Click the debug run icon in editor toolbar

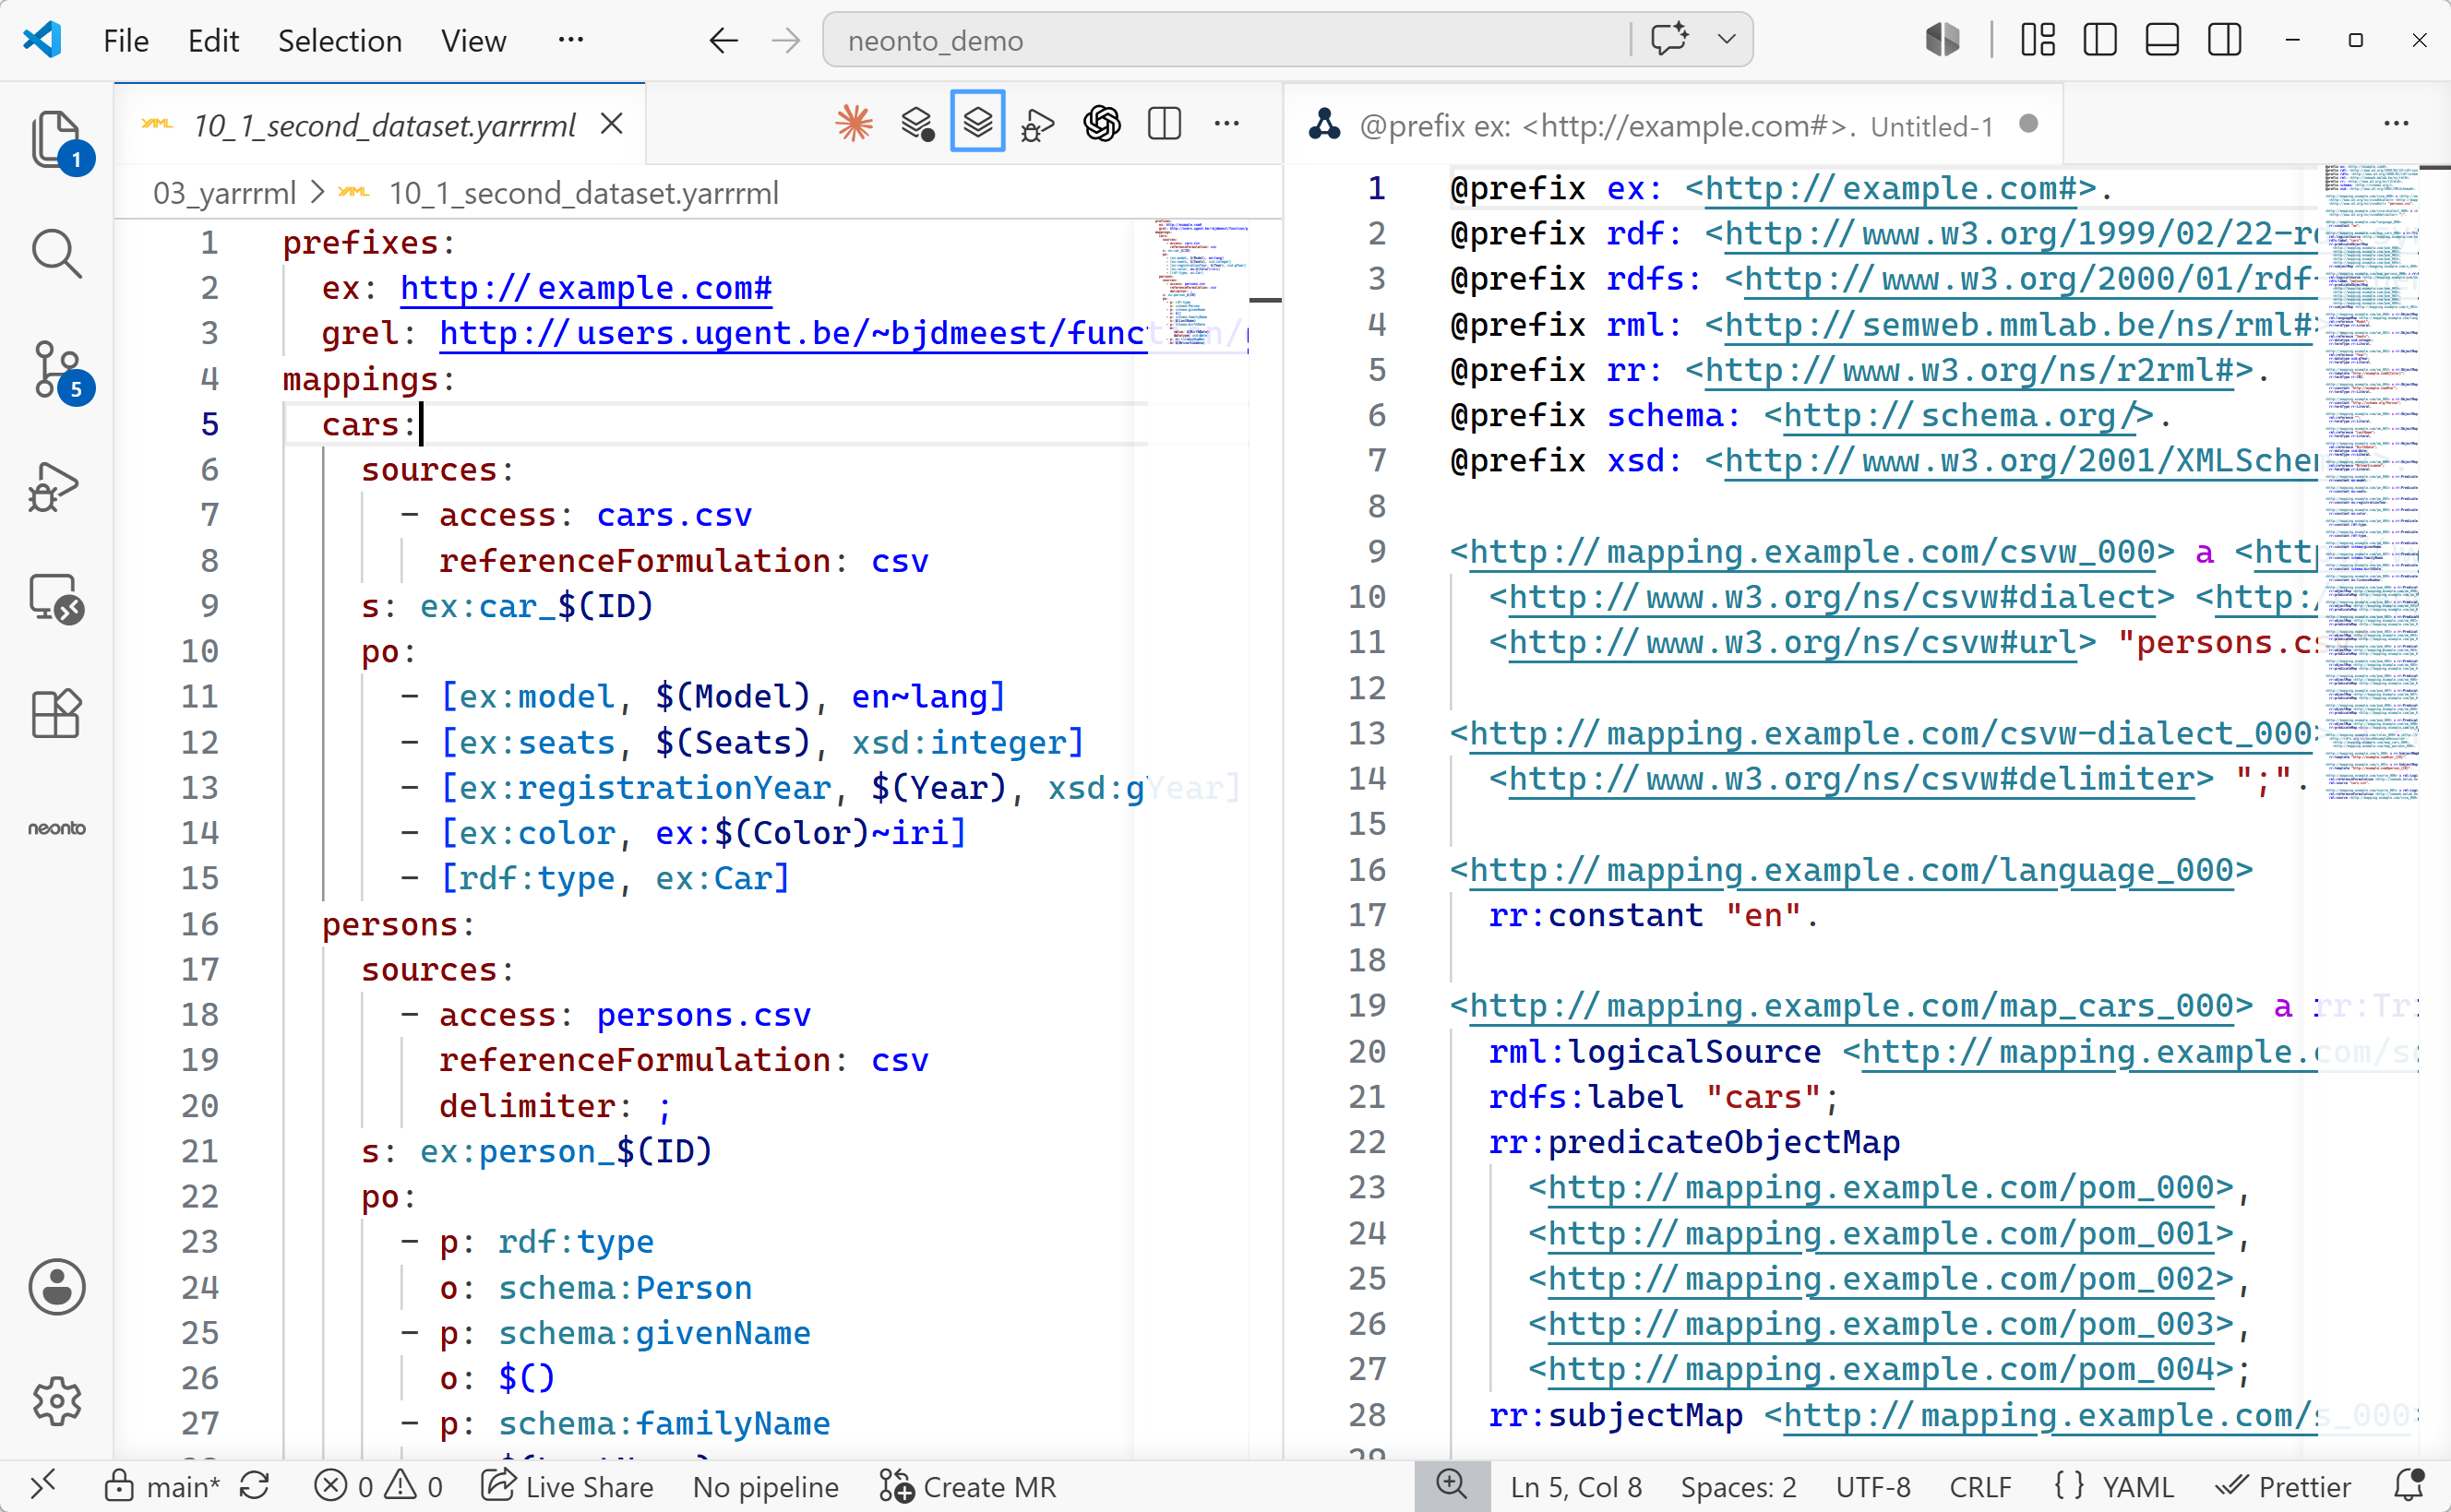coord(1038,124)
